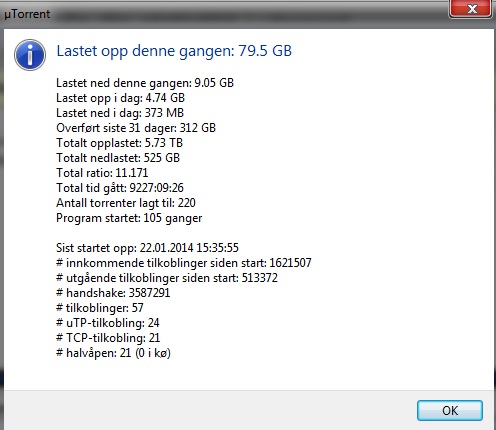The height and width of the screenshot is (430, 496).
Task: Click the 'Total tid gått' line
Action: [120, 188]
